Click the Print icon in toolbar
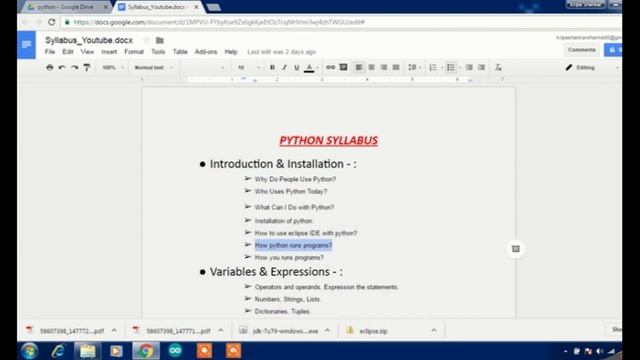This screenshot has width=640, height=360. tap(50, 67)
